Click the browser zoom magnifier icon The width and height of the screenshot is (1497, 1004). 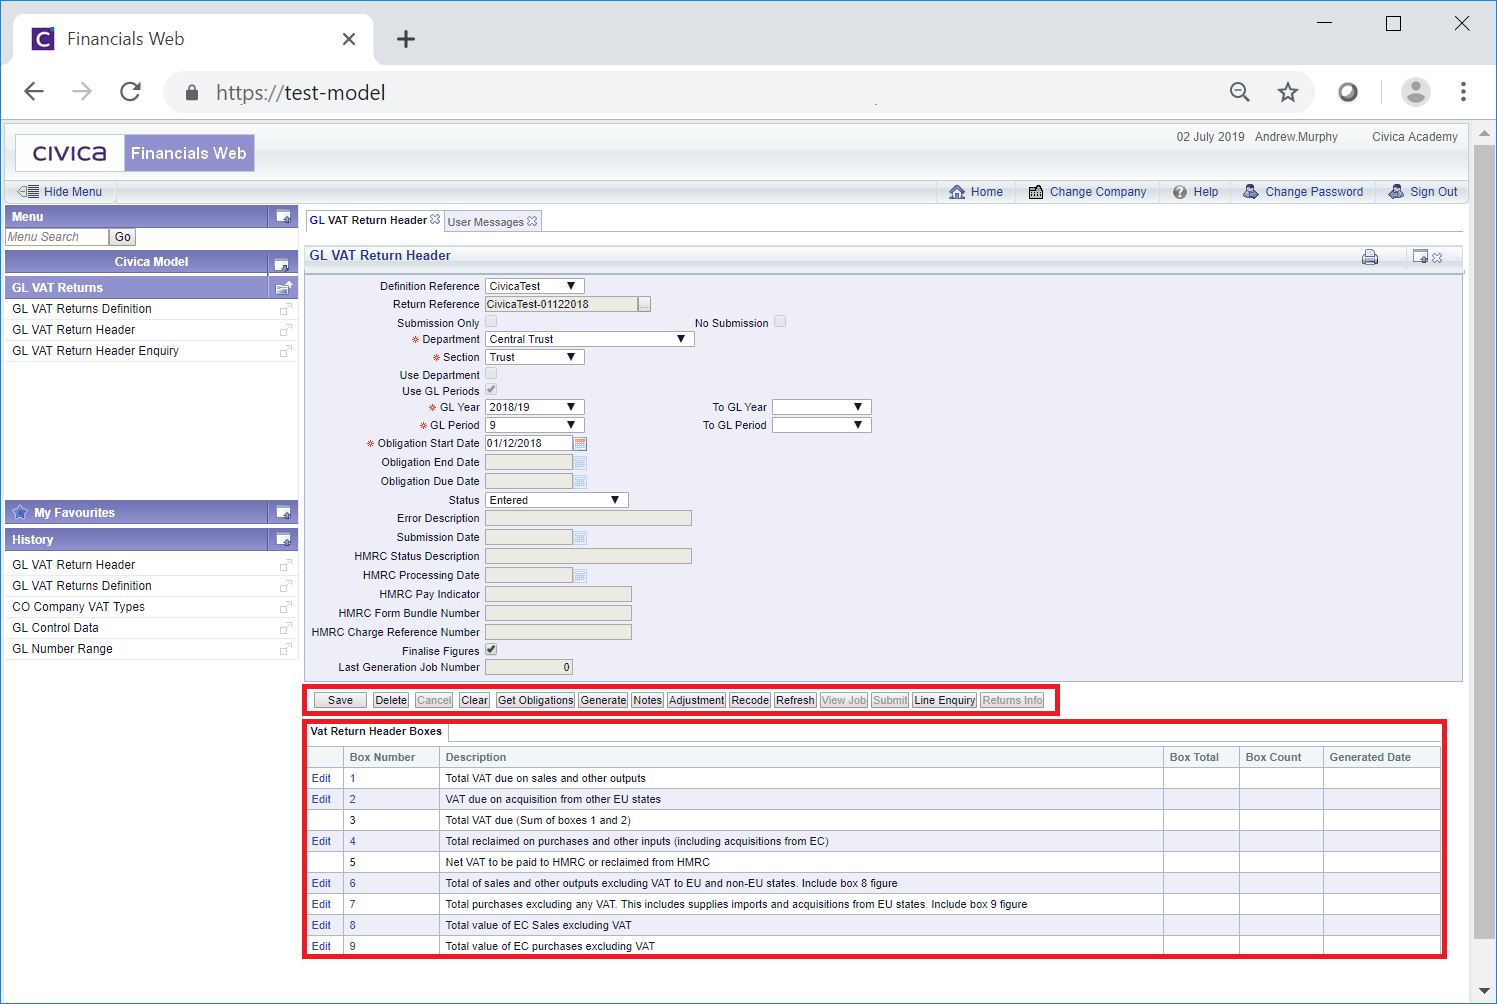(x=1240, y=92)
